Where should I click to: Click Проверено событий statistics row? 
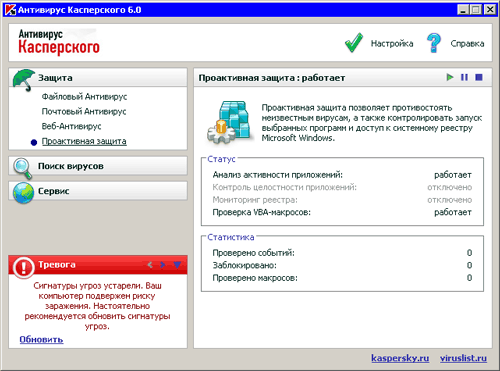click(x=342, y=253)
